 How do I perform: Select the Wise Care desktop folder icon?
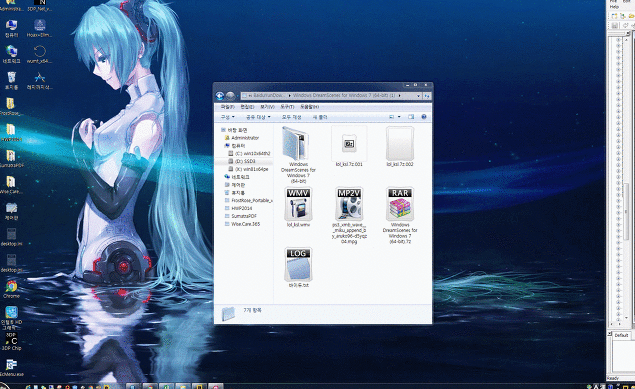pyautogui.click(x=11, y=185)
